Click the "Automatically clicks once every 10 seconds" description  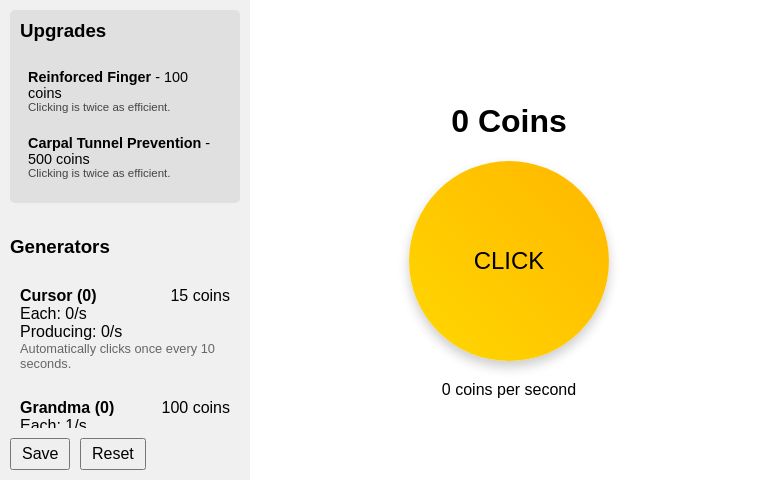click(116, 356)
